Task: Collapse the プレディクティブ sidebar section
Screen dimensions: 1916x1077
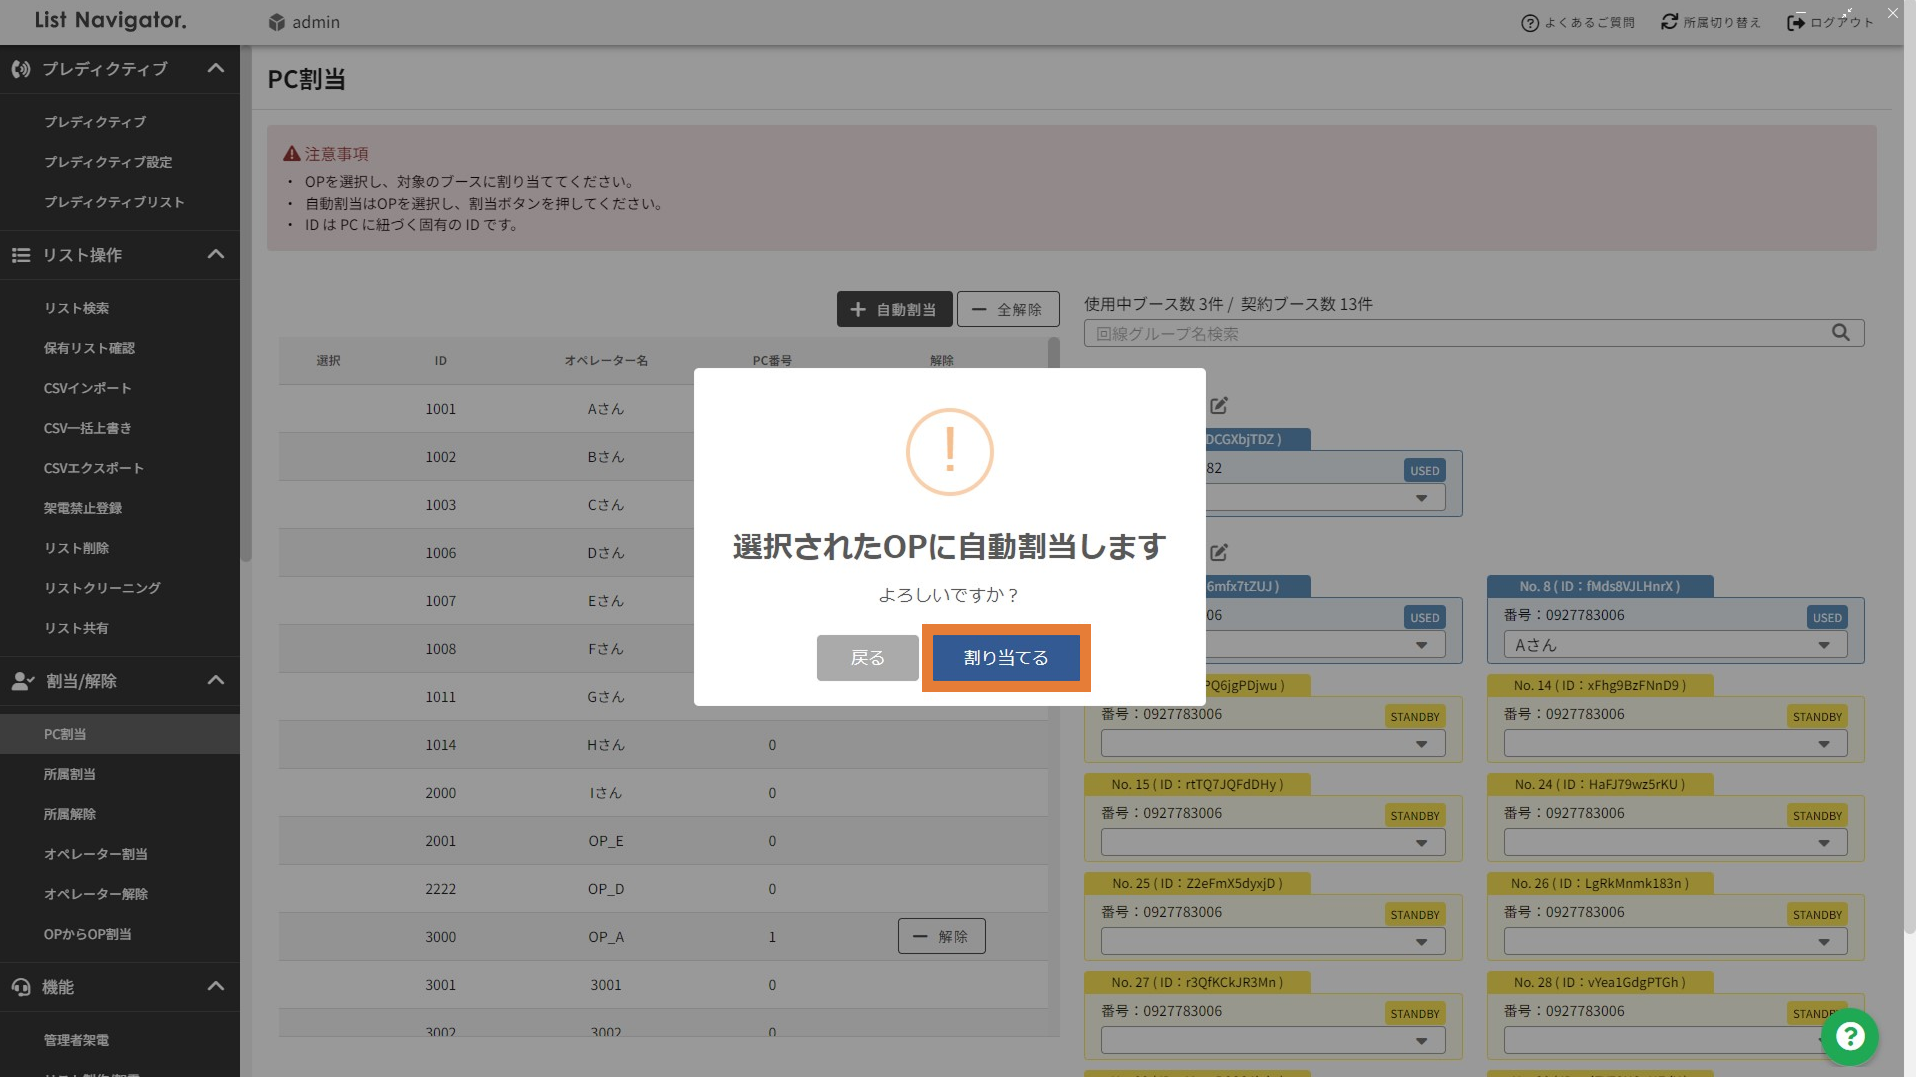Action: 215,69
